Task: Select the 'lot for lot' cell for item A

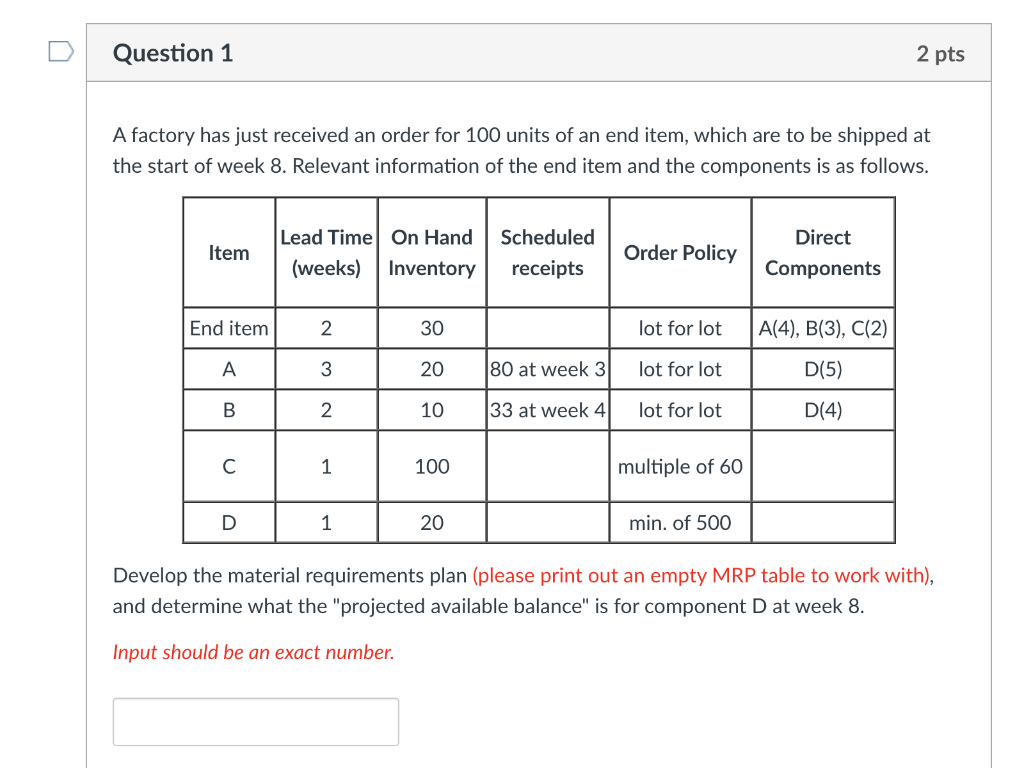Action: (x=680, y=369)
